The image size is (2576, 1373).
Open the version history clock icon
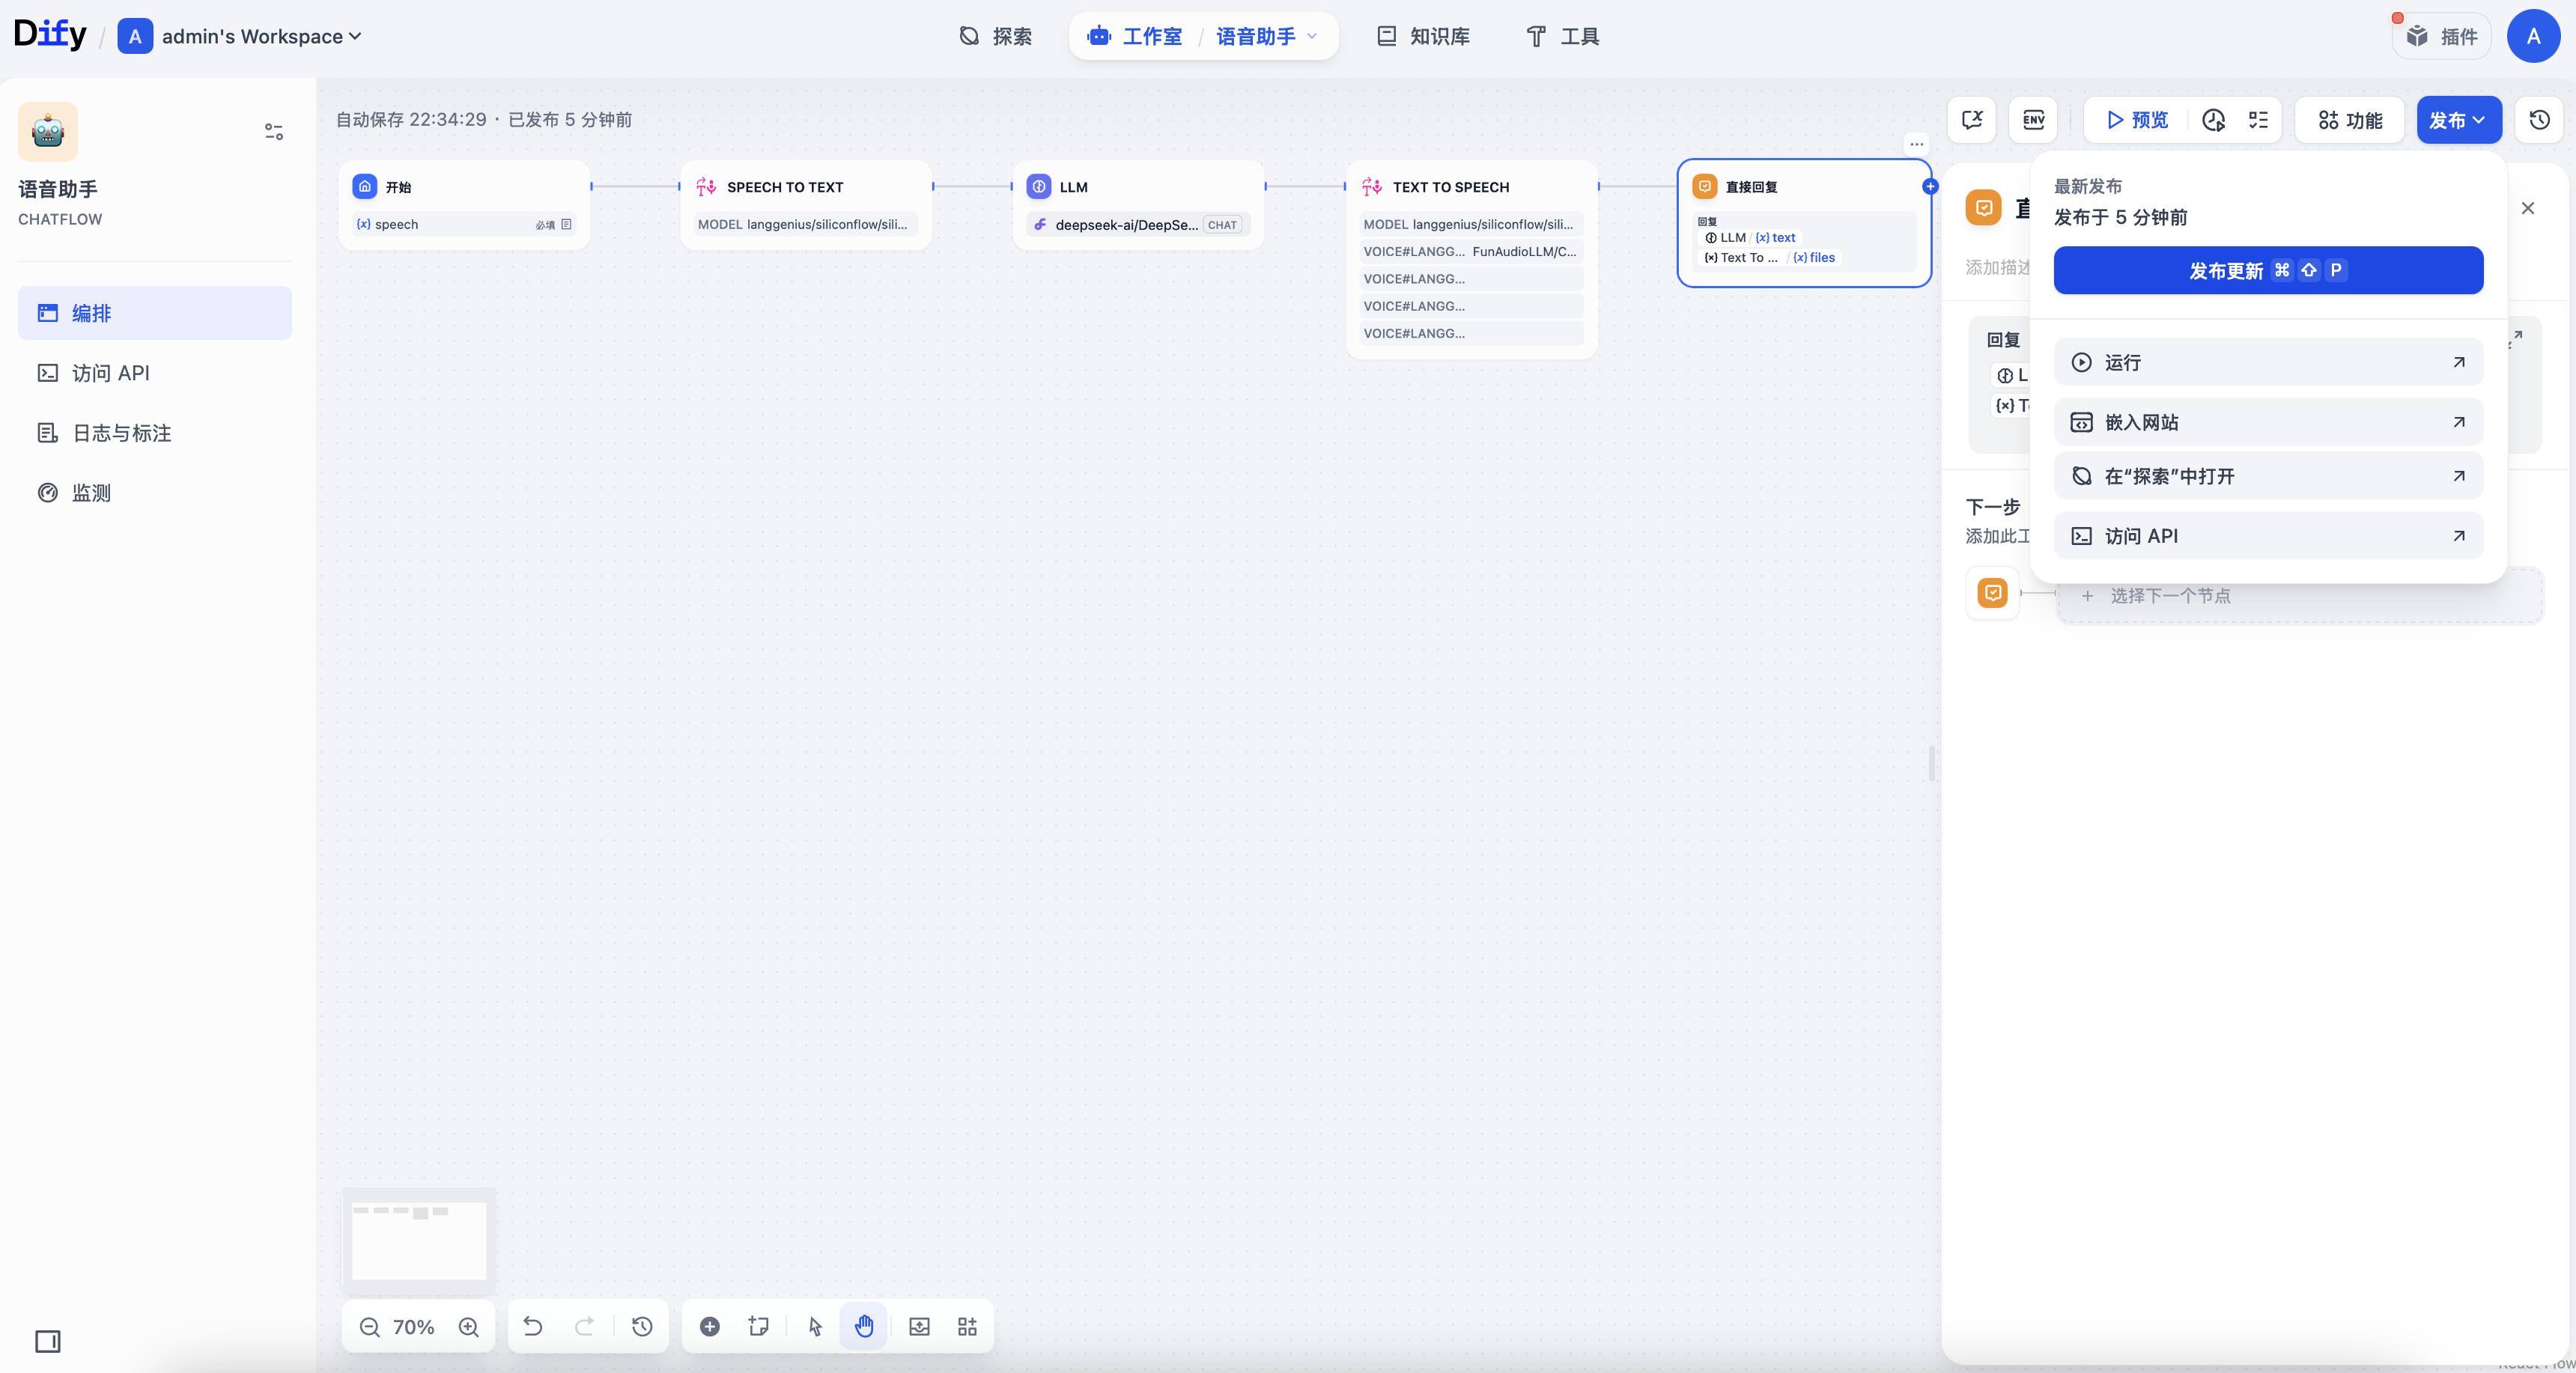point(2539,120)
